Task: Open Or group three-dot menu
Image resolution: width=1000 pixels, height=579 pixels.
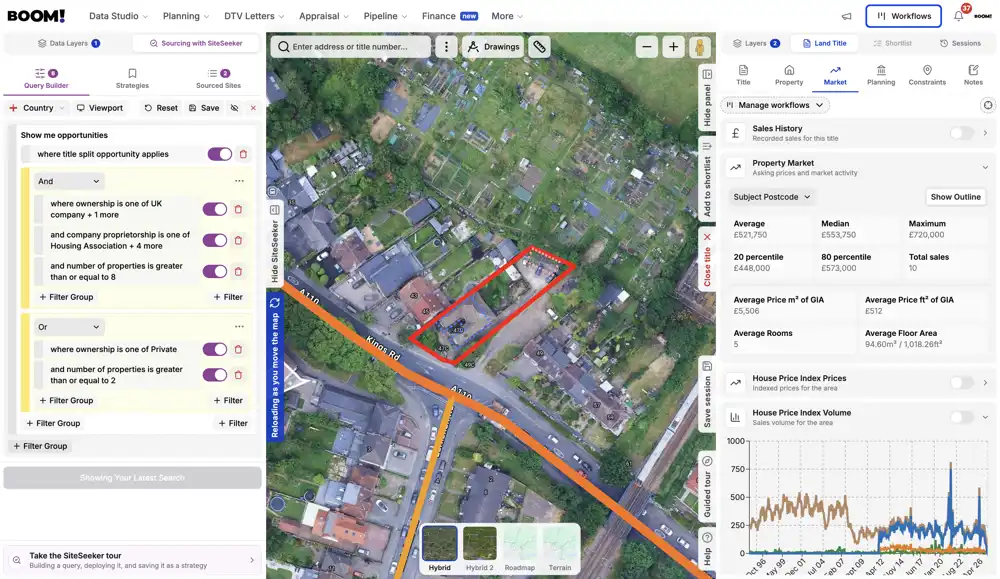Action: pyautogui.click(x=239, y=326)
